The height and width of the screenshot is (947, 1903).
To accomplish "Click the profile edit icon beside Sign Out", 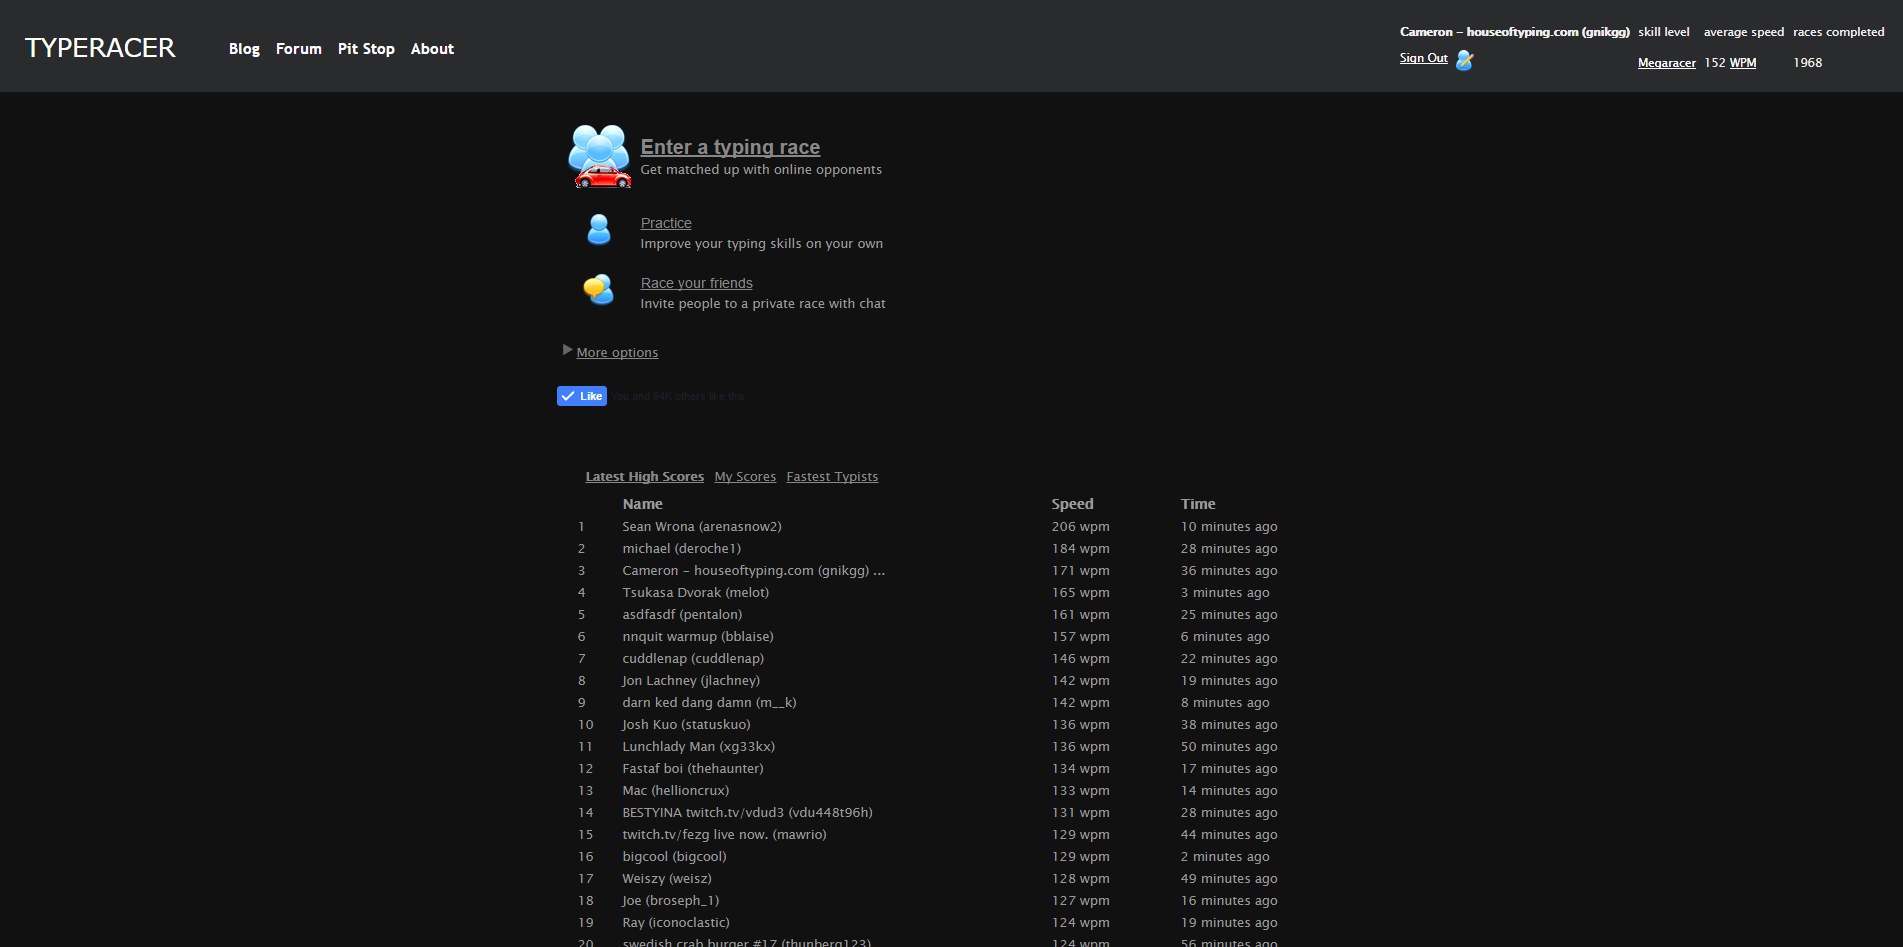I will [x=1465, y=60].
